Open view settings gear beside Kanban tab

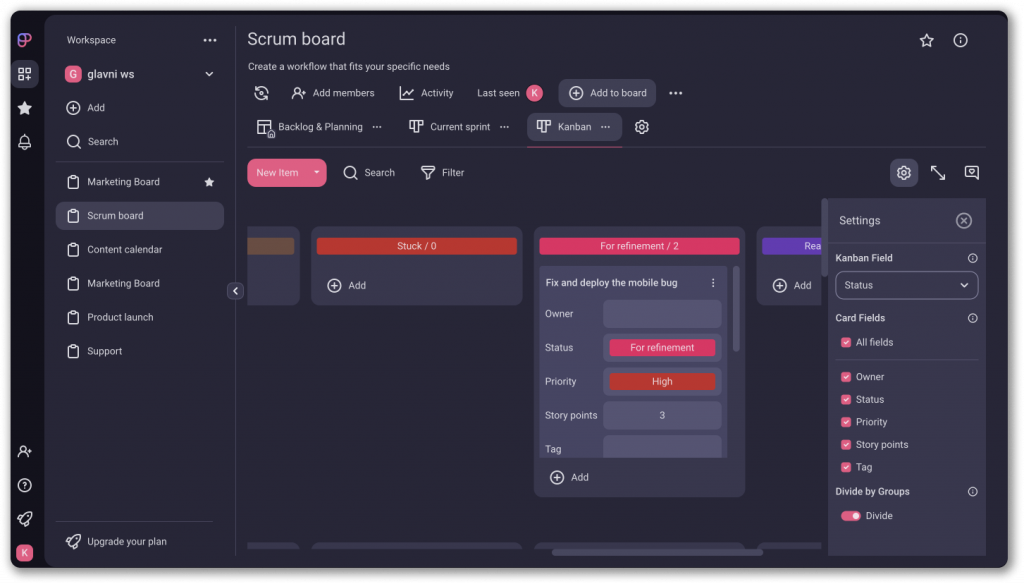[642, 127]
